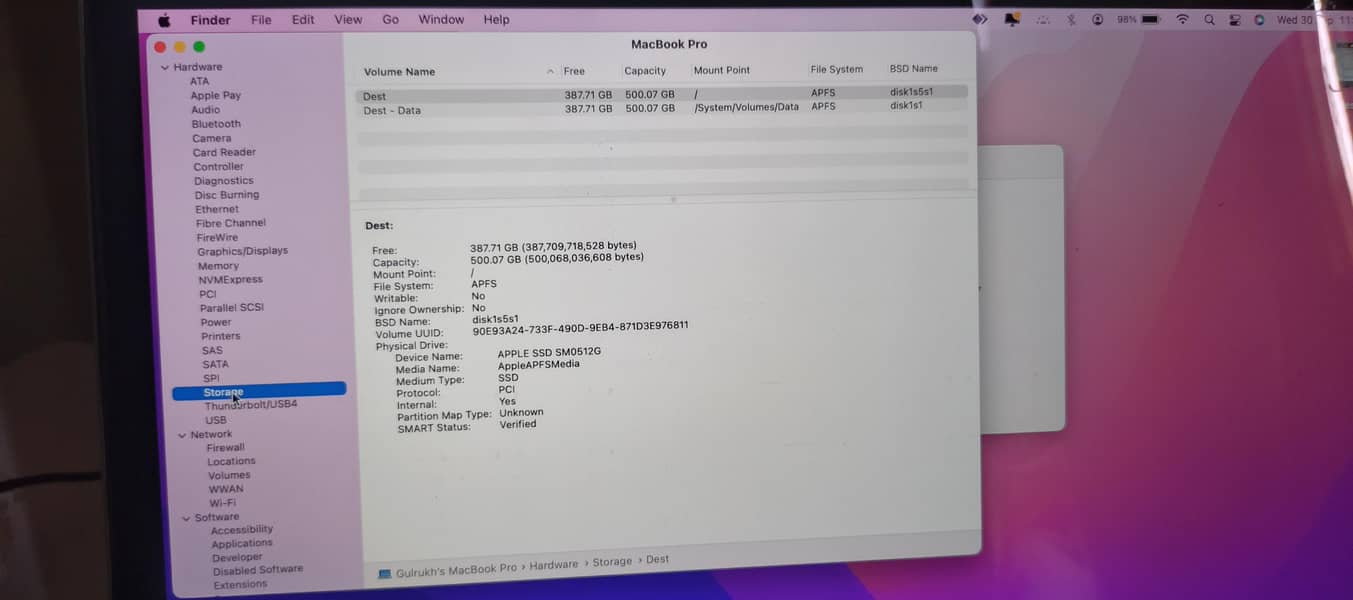Select the highlighted Storage item
The width and height of the screenshot is (1353, 600).
pos(259,392)
